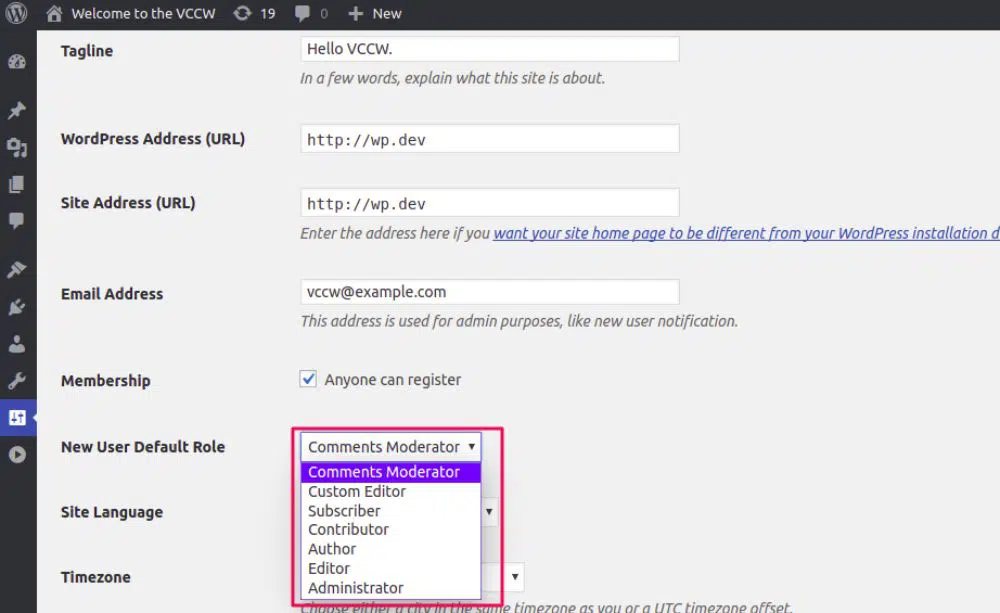
Task: Expand the Site Language dropdown arrow
Action: pyautogui.click(x=489, y=512)
